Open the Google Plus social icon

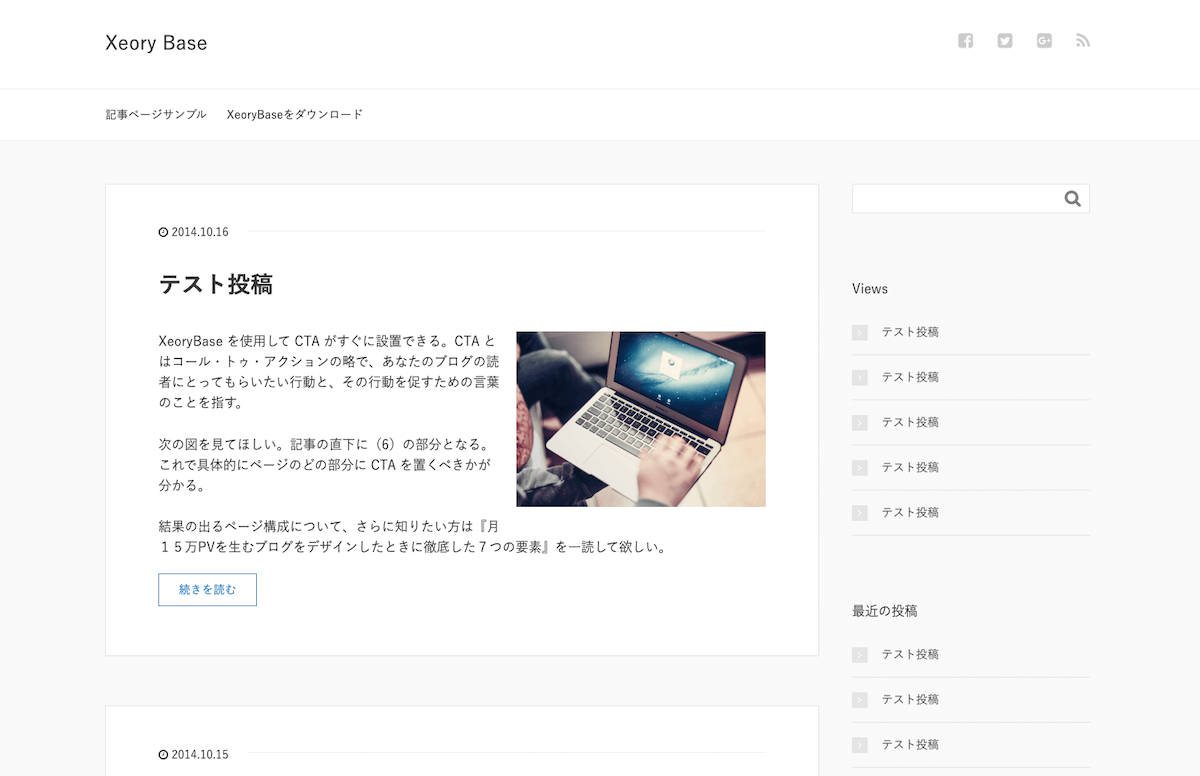[x=1044, y=41]
